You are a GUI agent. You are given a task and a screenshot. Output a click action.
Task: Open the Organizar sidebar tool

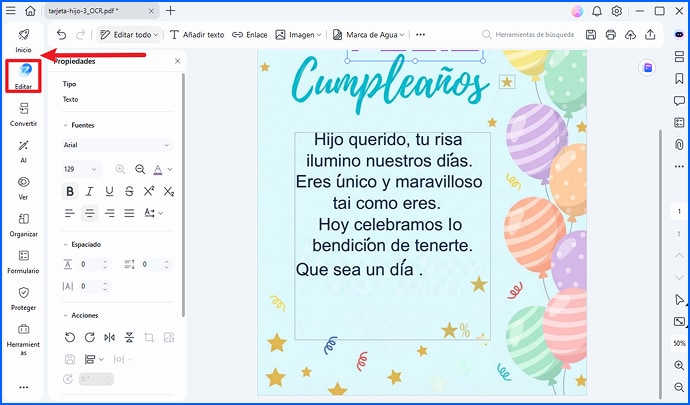23,225
